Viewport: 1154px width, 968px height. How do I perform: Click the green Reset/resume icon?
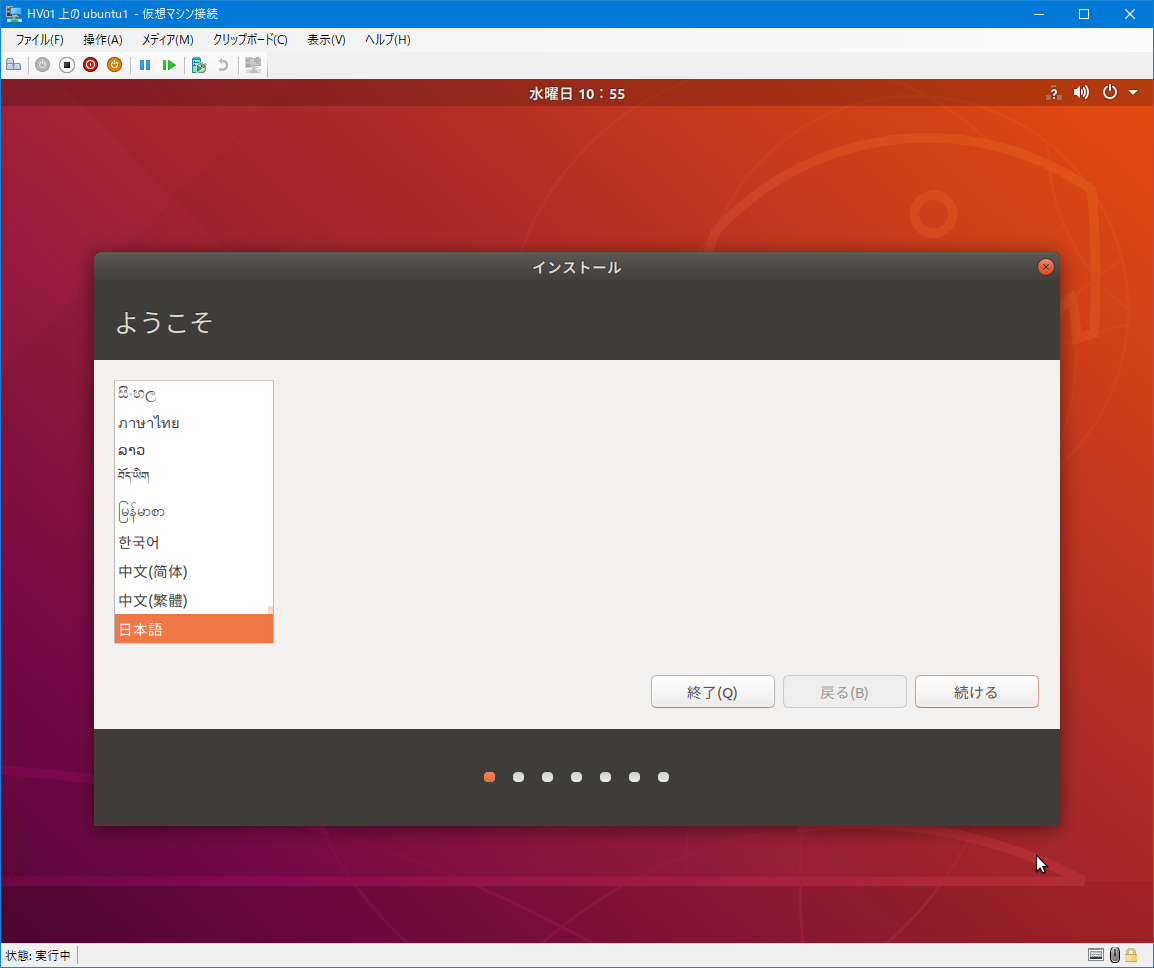(x=169, y=65)
